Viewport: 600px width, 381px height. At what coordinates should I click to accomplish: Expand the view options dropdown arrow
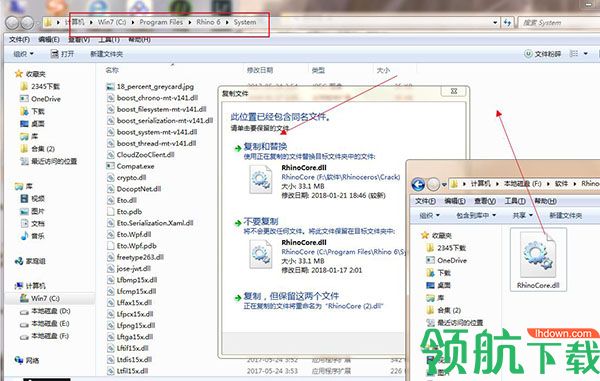(x=585, y=54)
